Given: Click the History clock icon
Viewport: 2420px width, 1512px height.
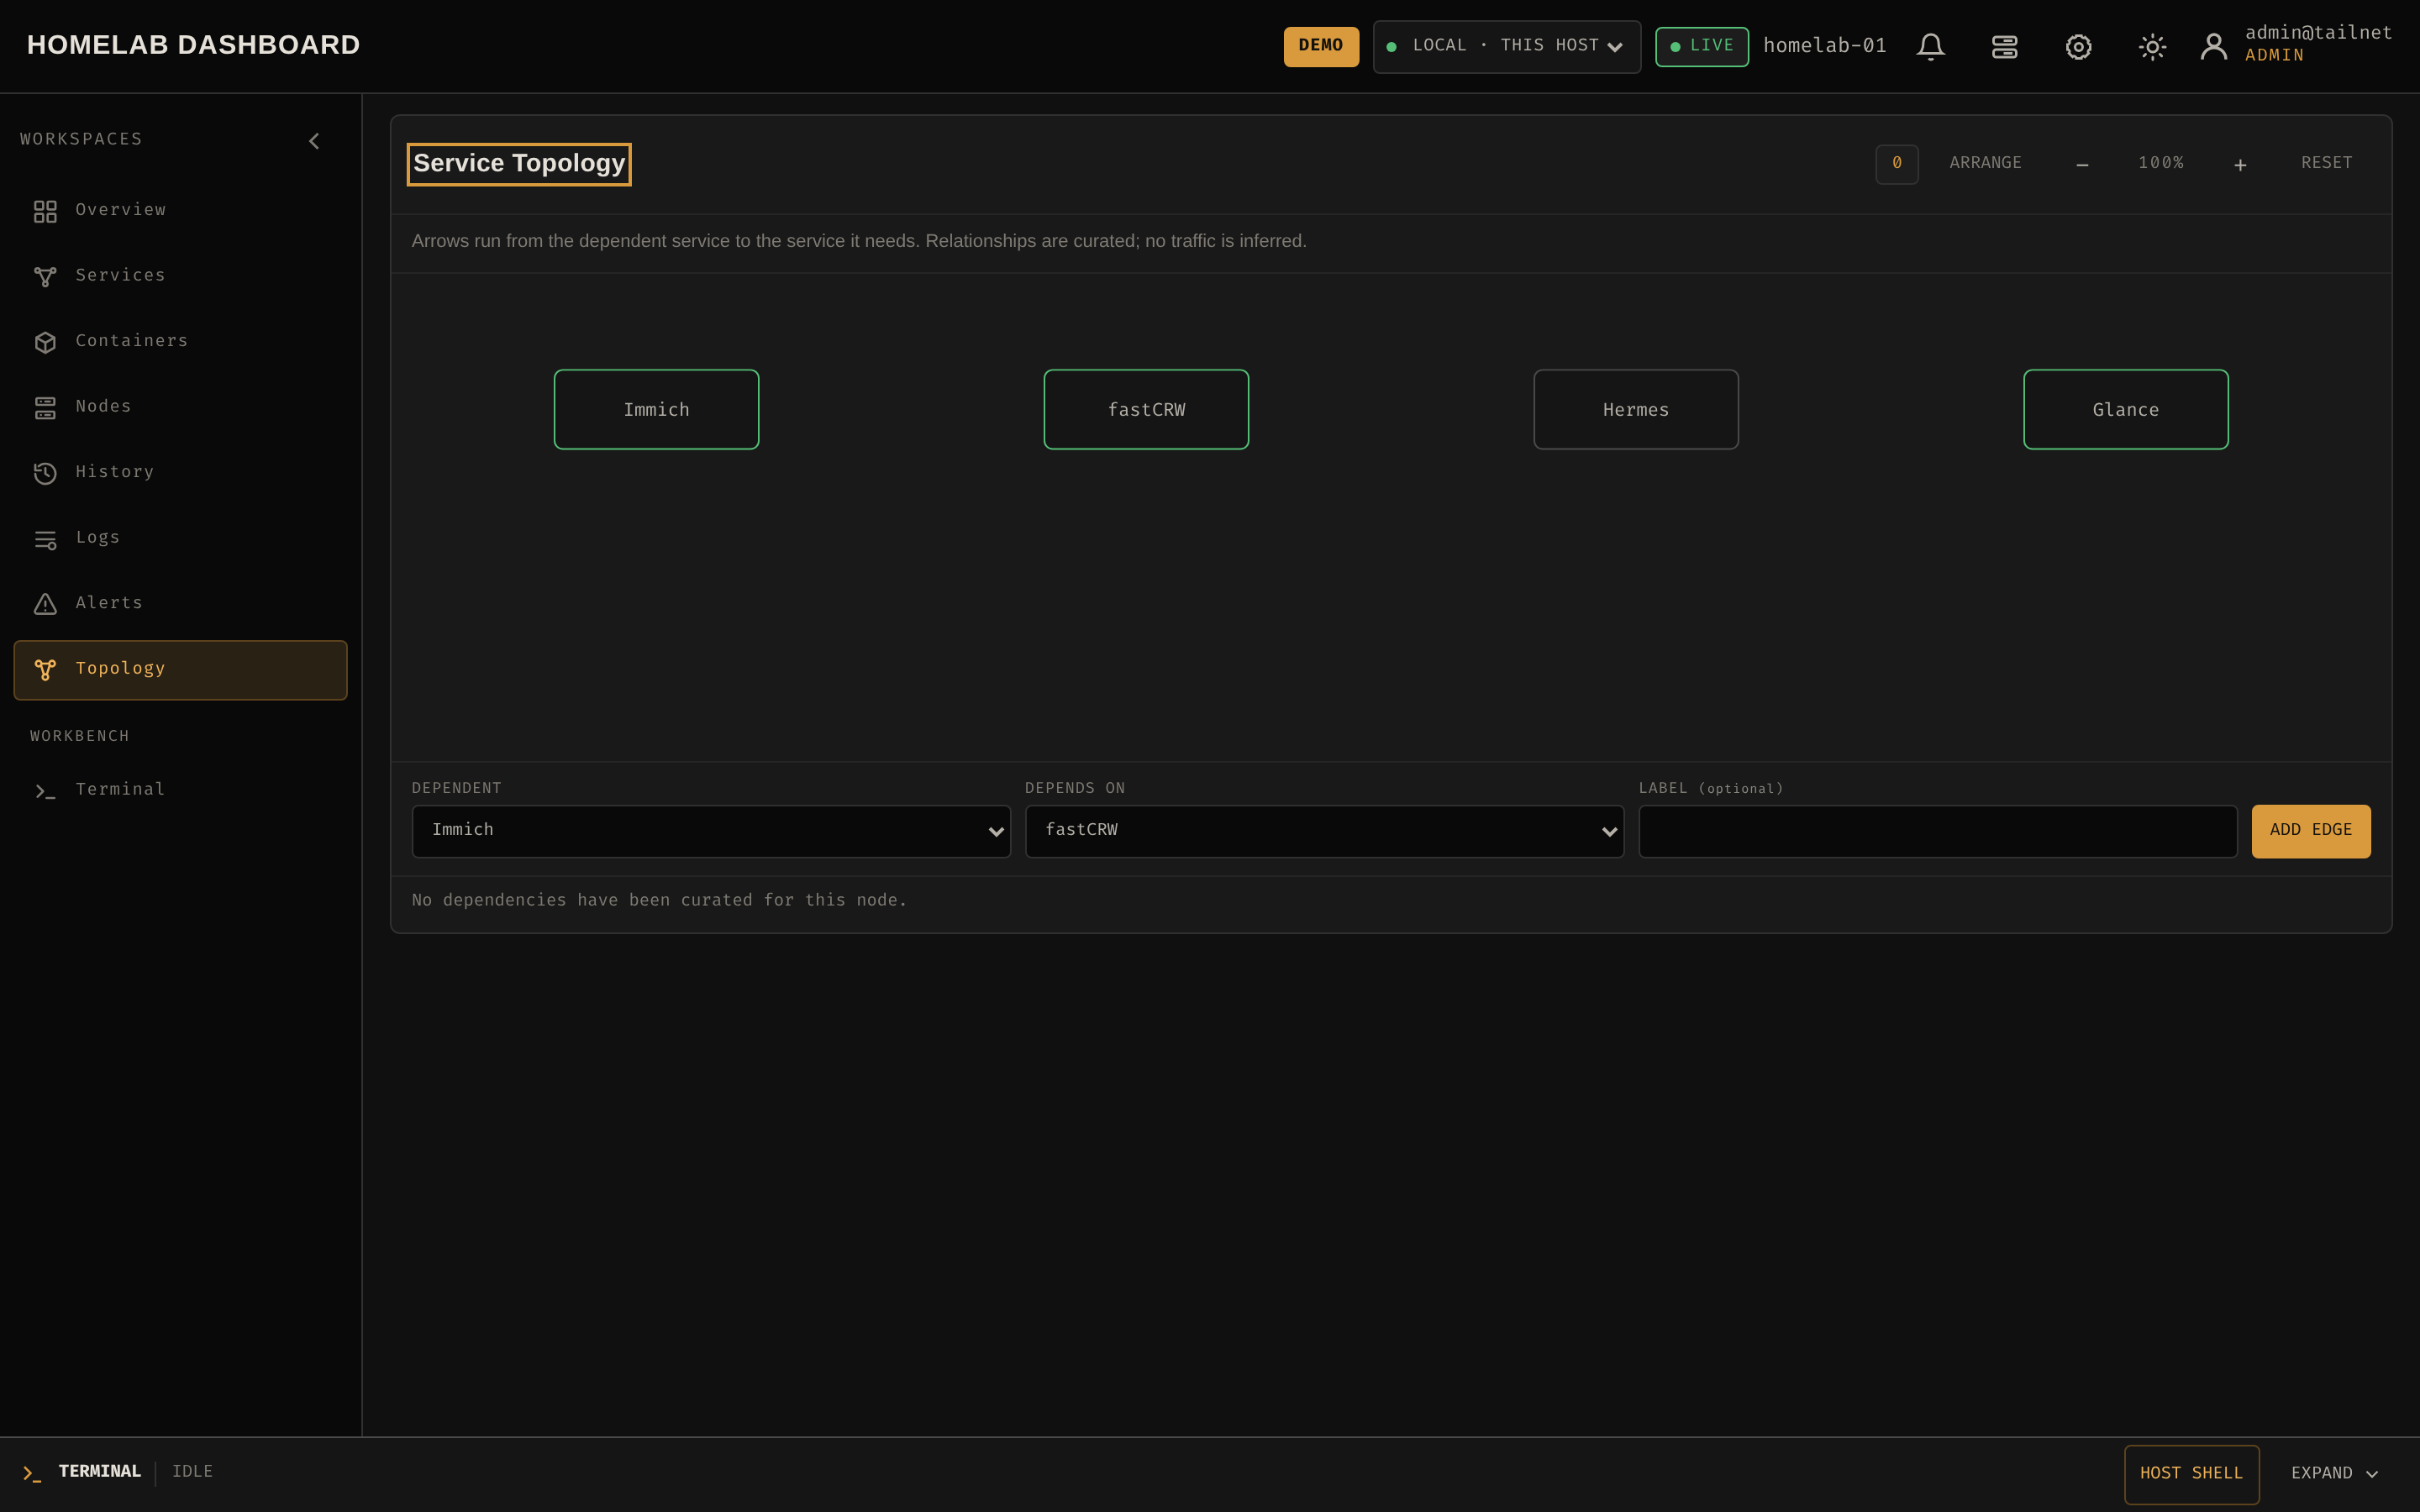Looking at the screenshot, I should coord(45,473).
